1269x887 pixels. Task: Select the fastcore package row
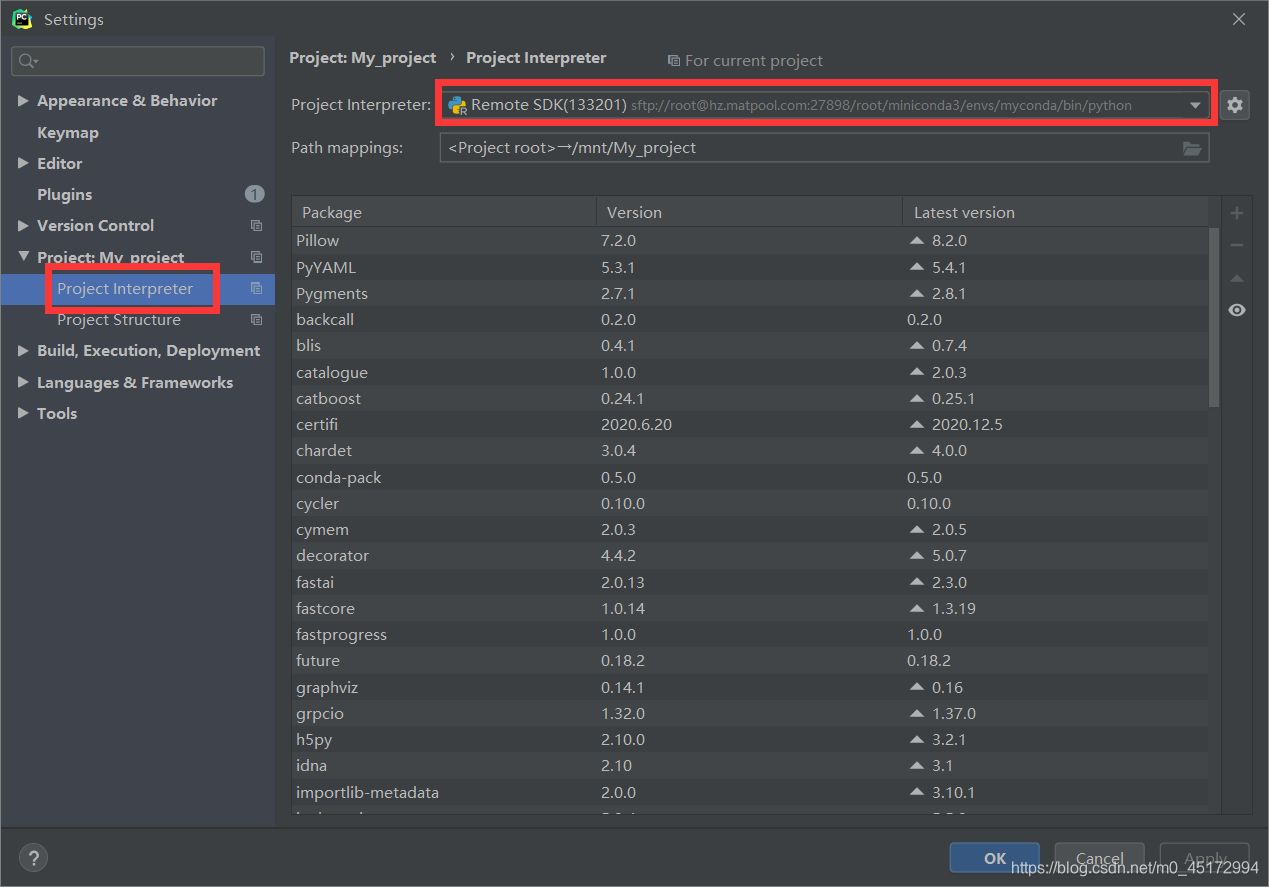coord(749,609)
